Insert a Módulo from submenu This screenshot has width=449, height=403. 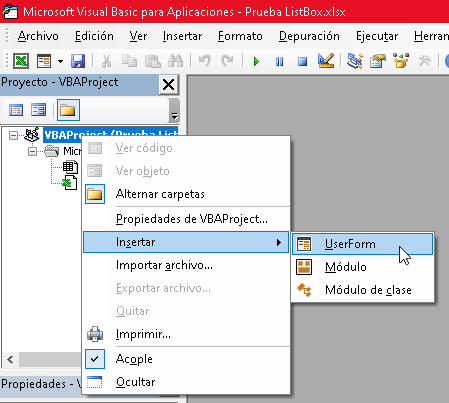tap(362, 267)
